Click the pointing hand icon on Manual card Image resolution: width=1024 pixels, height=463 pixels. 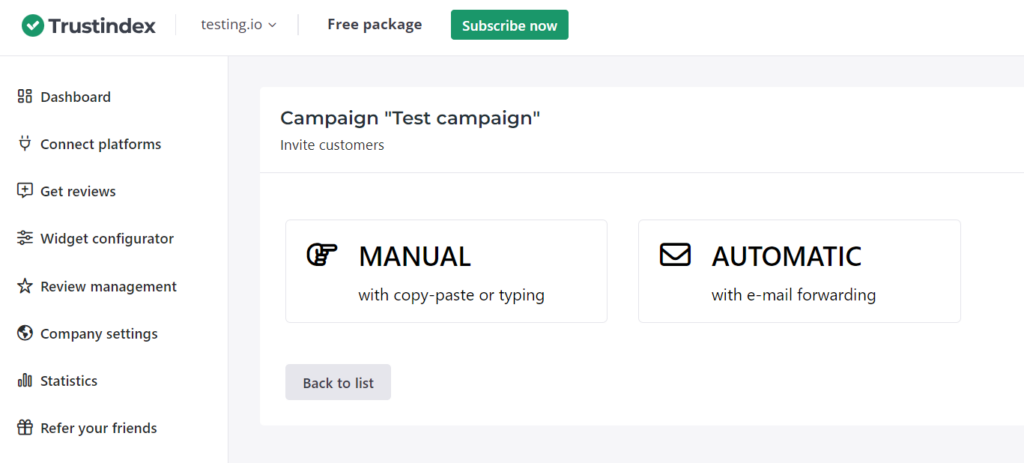(321, 255)
